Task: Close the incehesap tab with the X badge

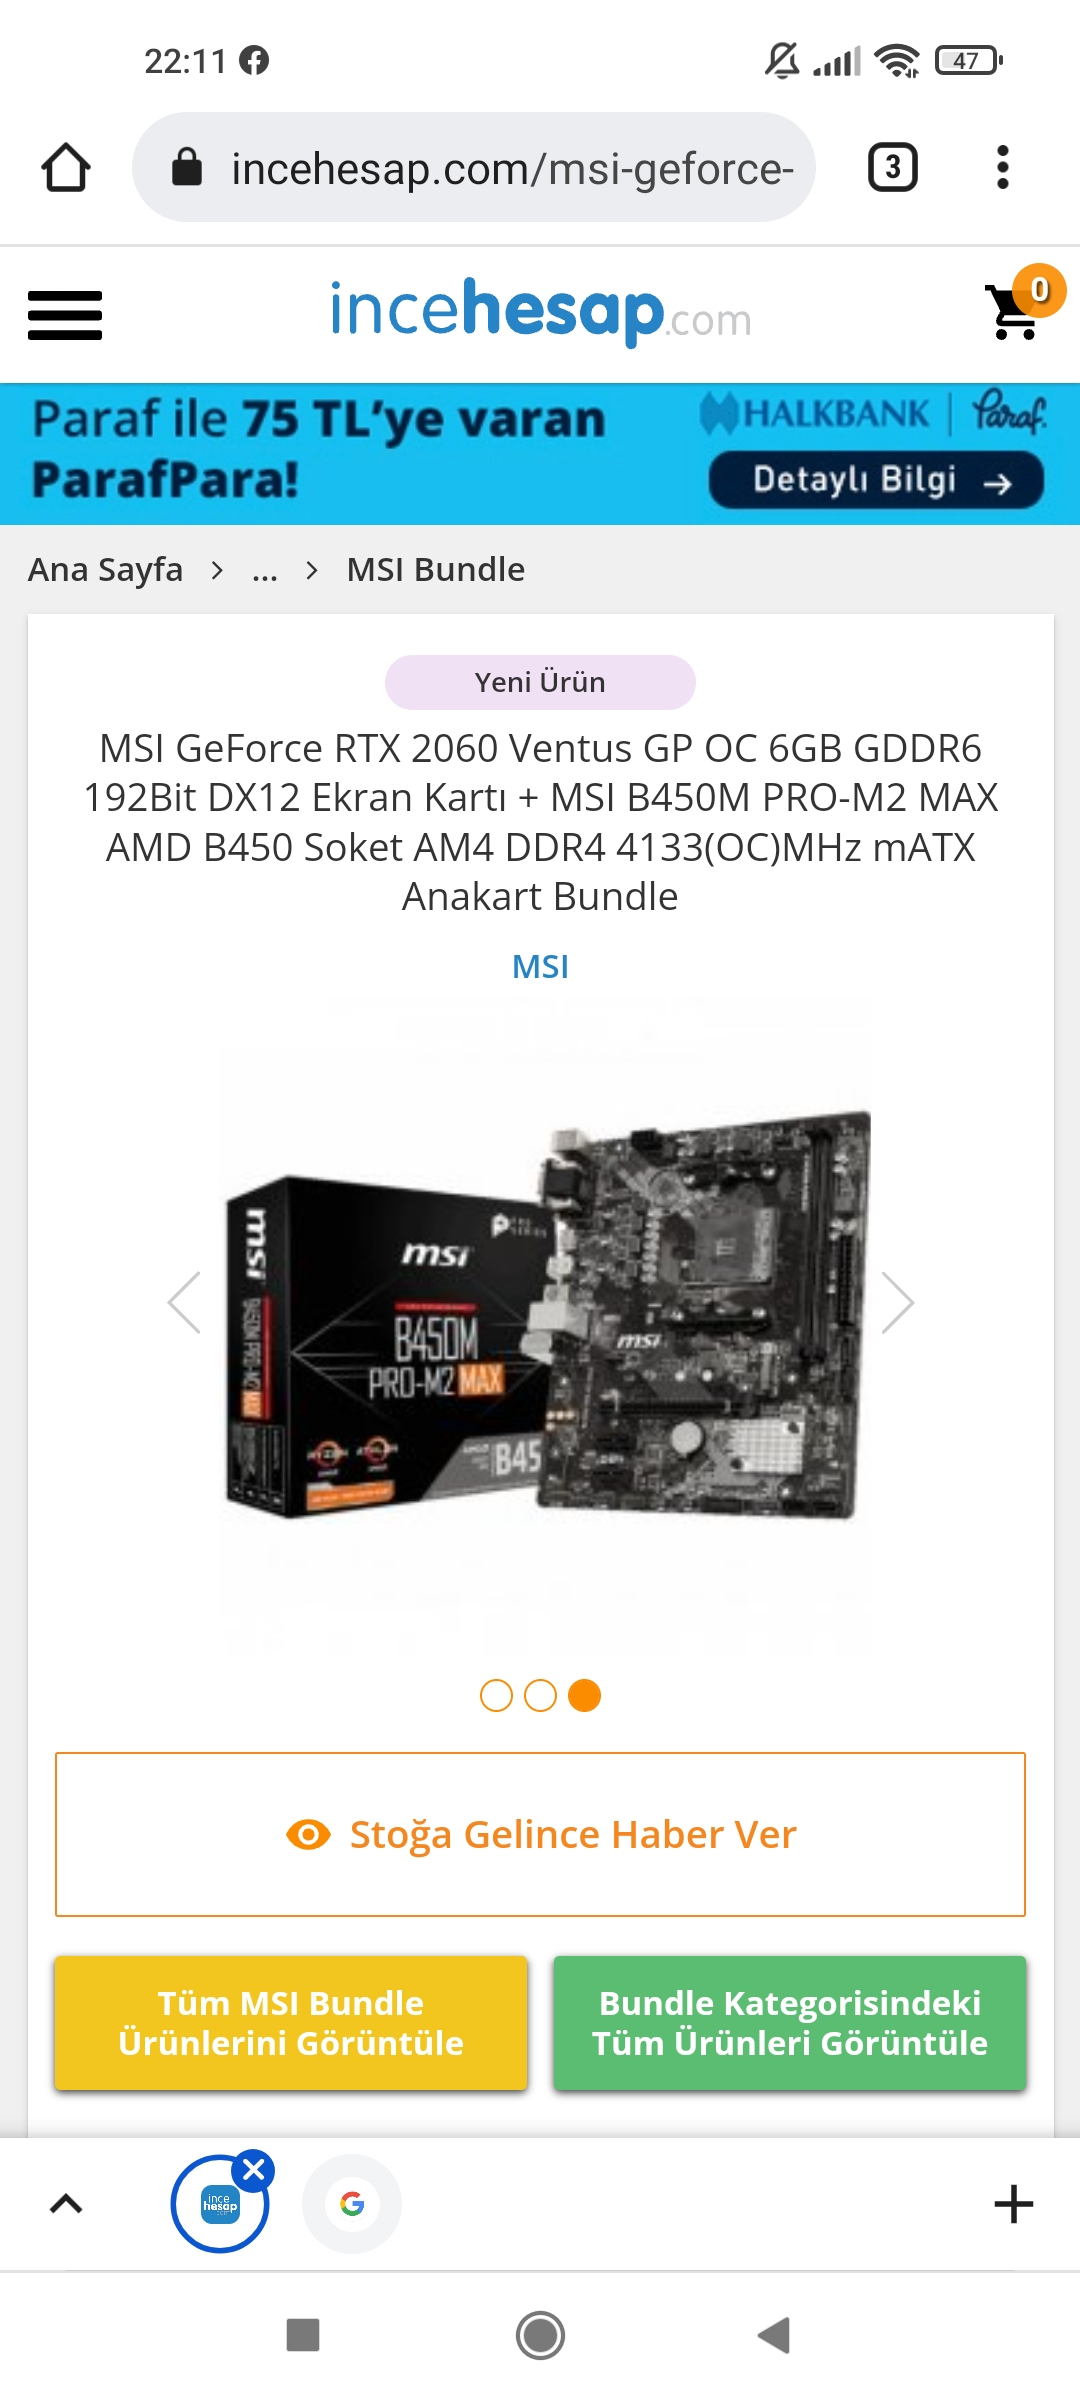Action: [x=254, y=2170]
